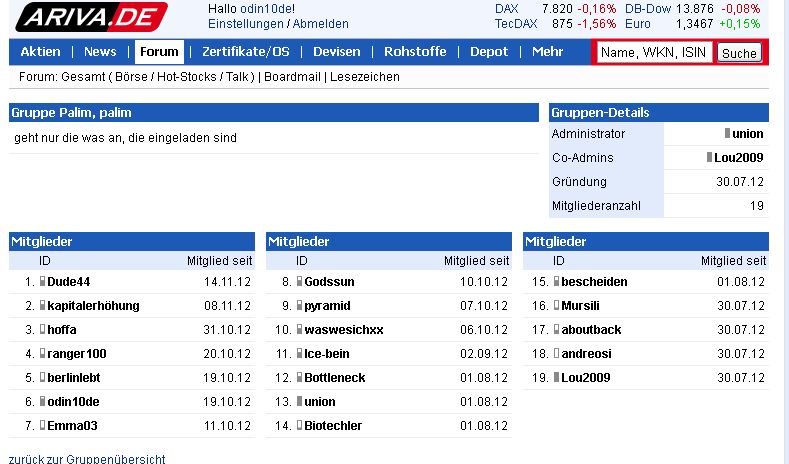Click the status icon next to hoffa
This screenshot has height=464, width=789.
point(43,330)
